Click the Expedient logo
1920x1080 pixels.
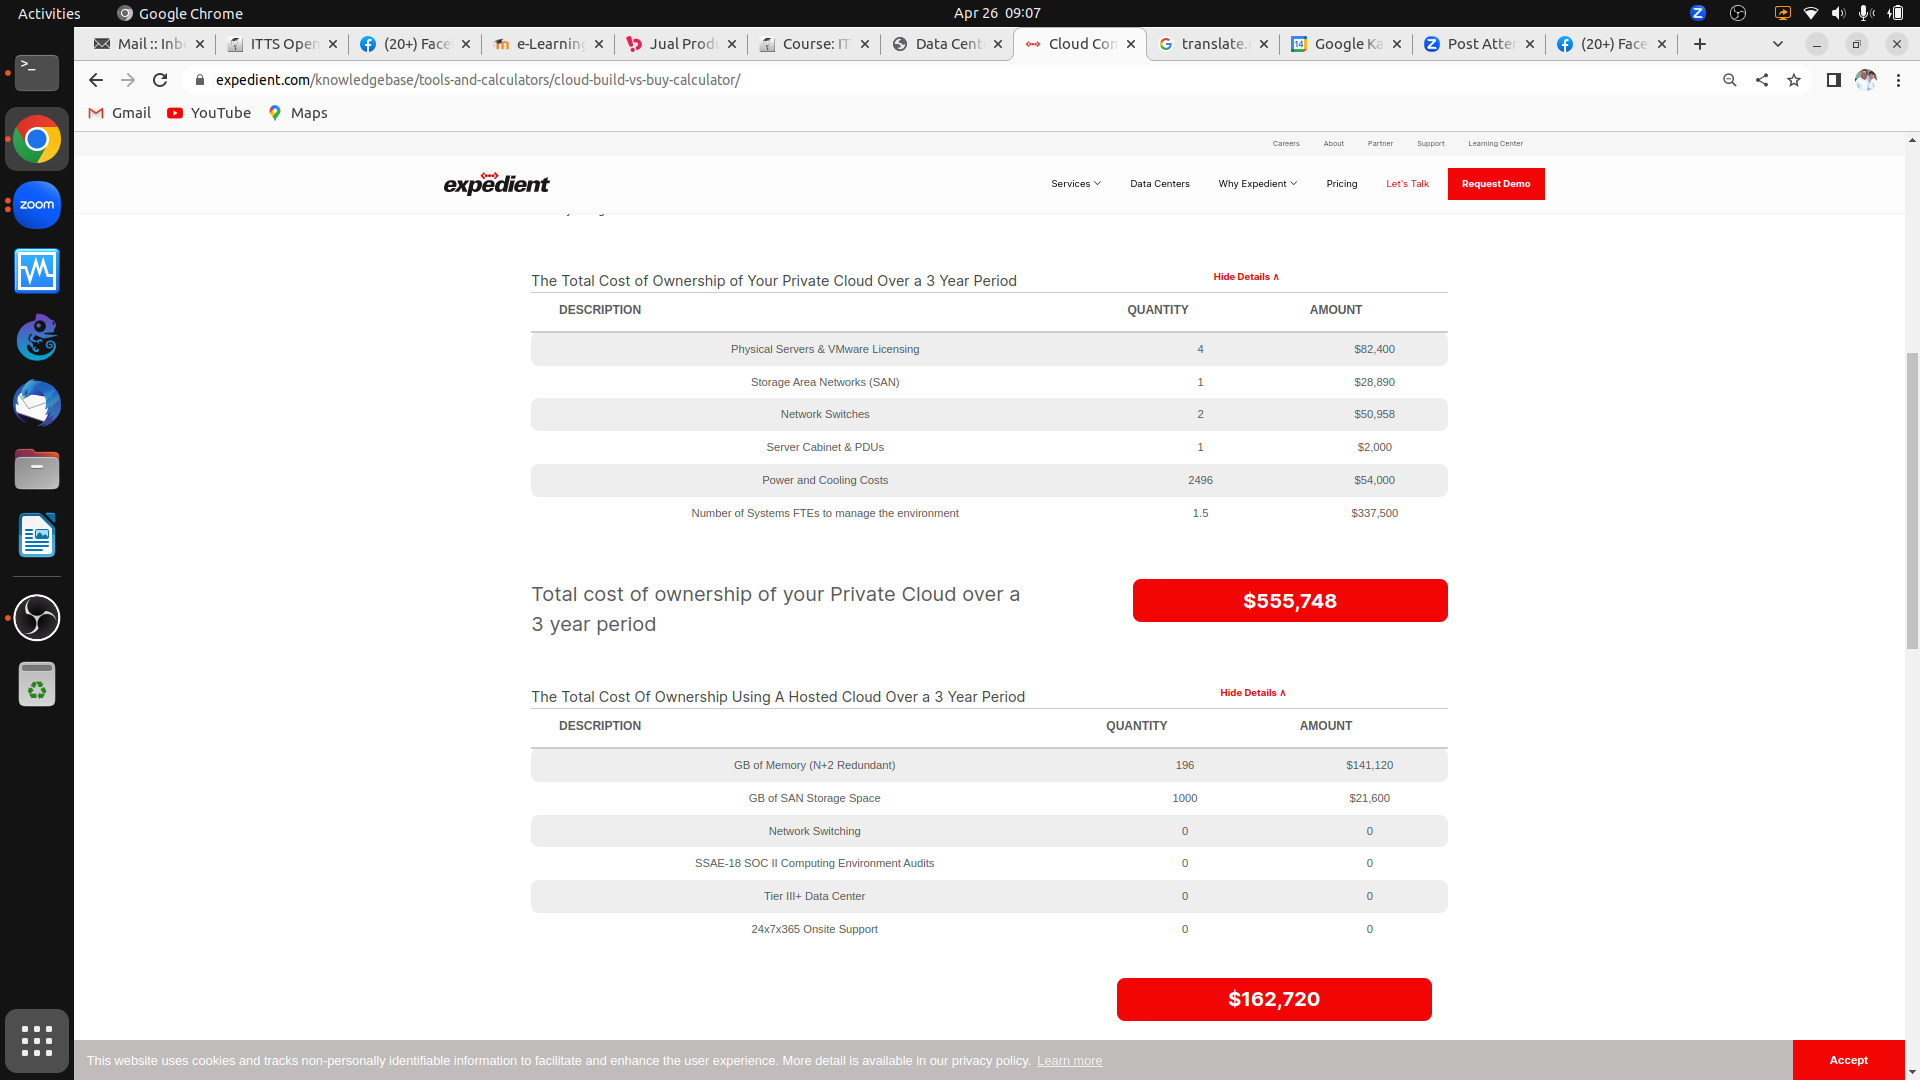pyautogui.click(x=496, y=184)
